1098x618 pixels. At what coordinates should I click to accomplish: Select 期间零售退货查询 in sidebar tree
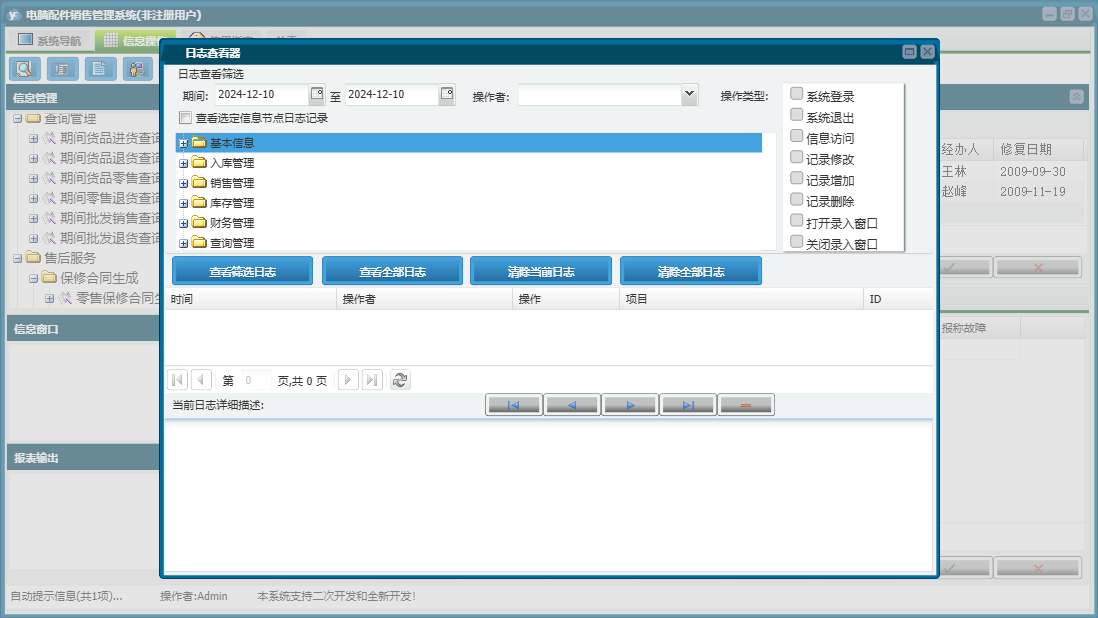[110, 198]
